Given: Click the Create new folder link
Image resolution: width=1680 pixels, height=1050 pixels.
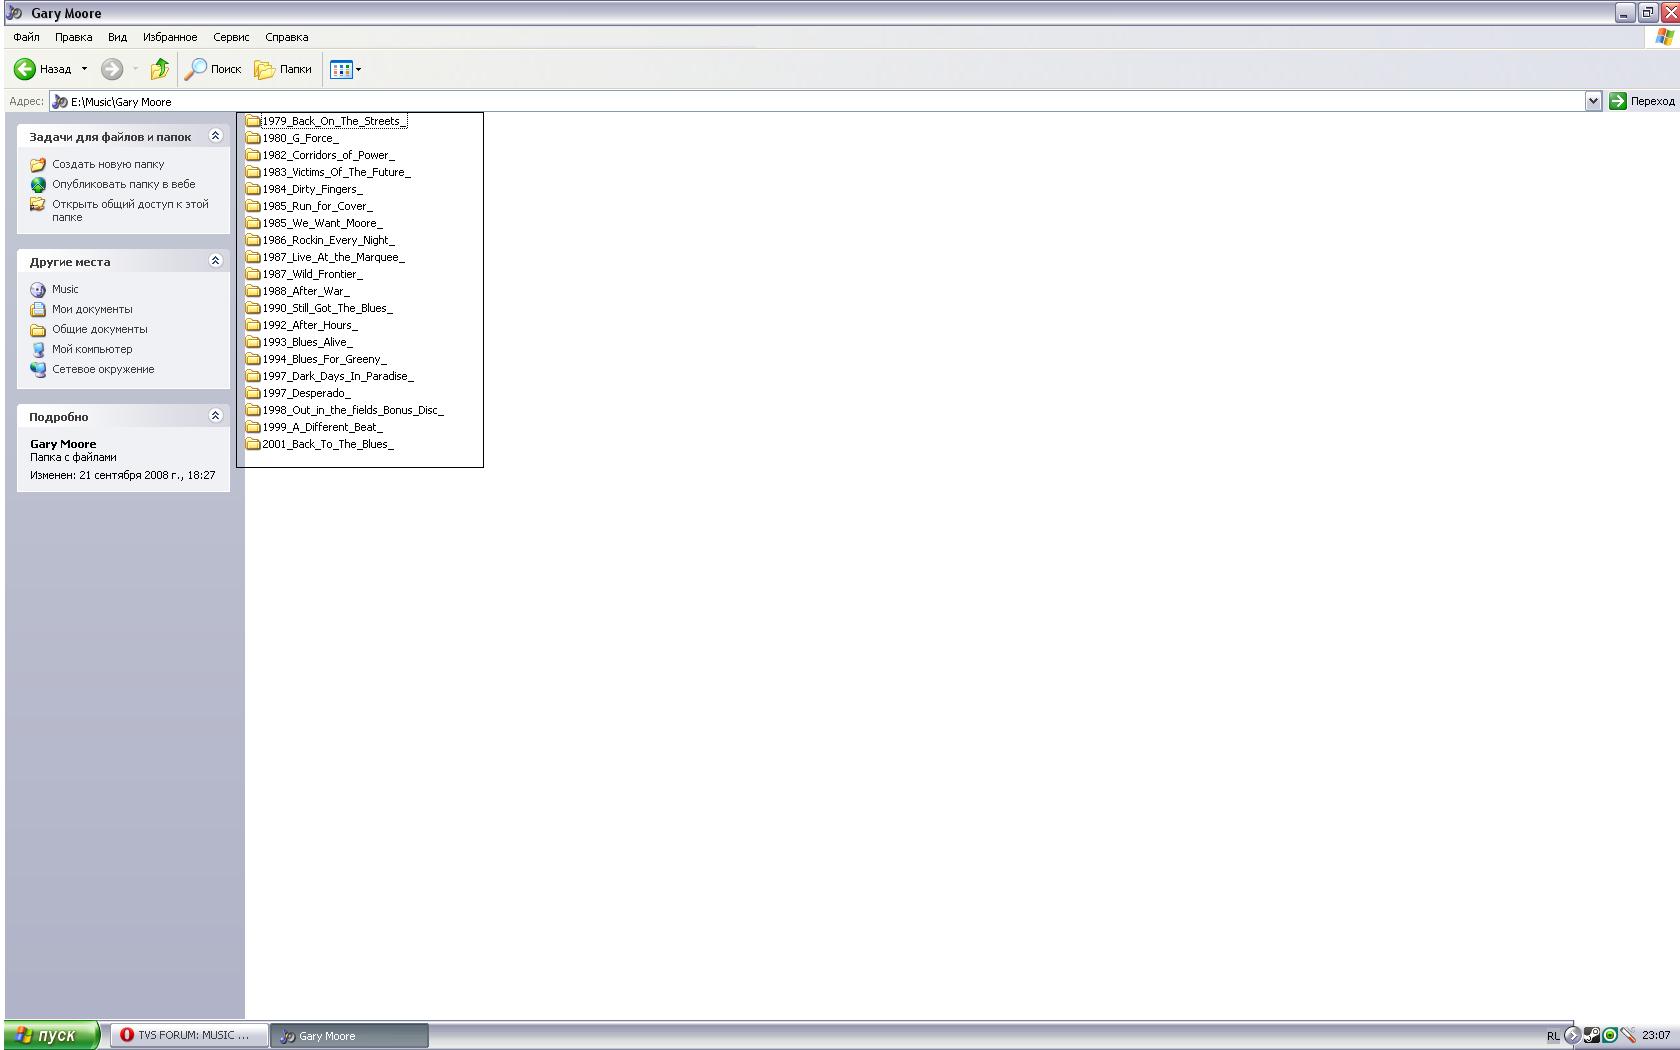Looking at the screenshot, I should (108, 164).
